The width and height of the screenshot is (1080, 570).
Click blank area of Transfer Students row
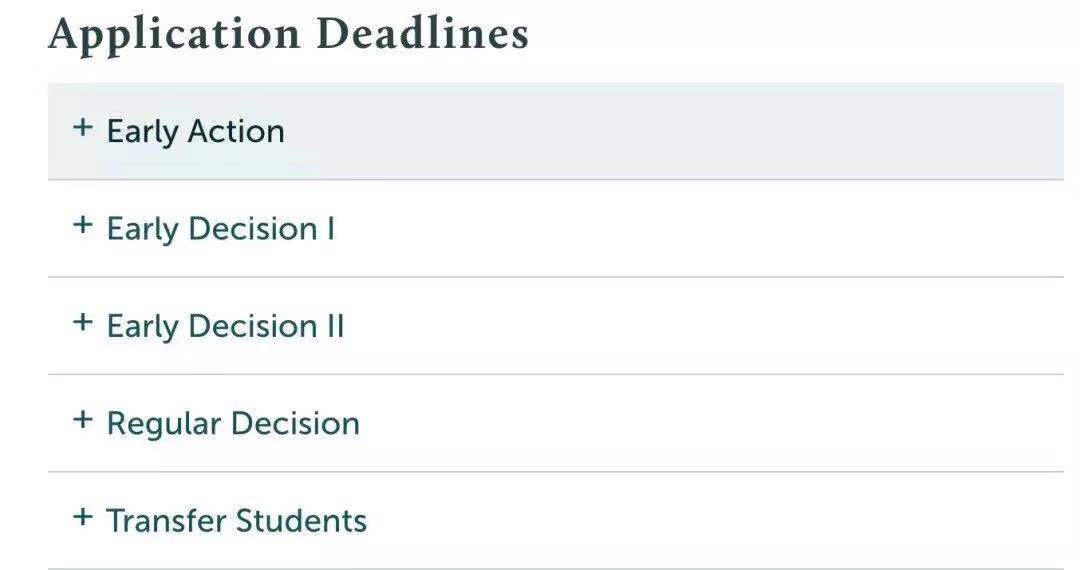680,521
